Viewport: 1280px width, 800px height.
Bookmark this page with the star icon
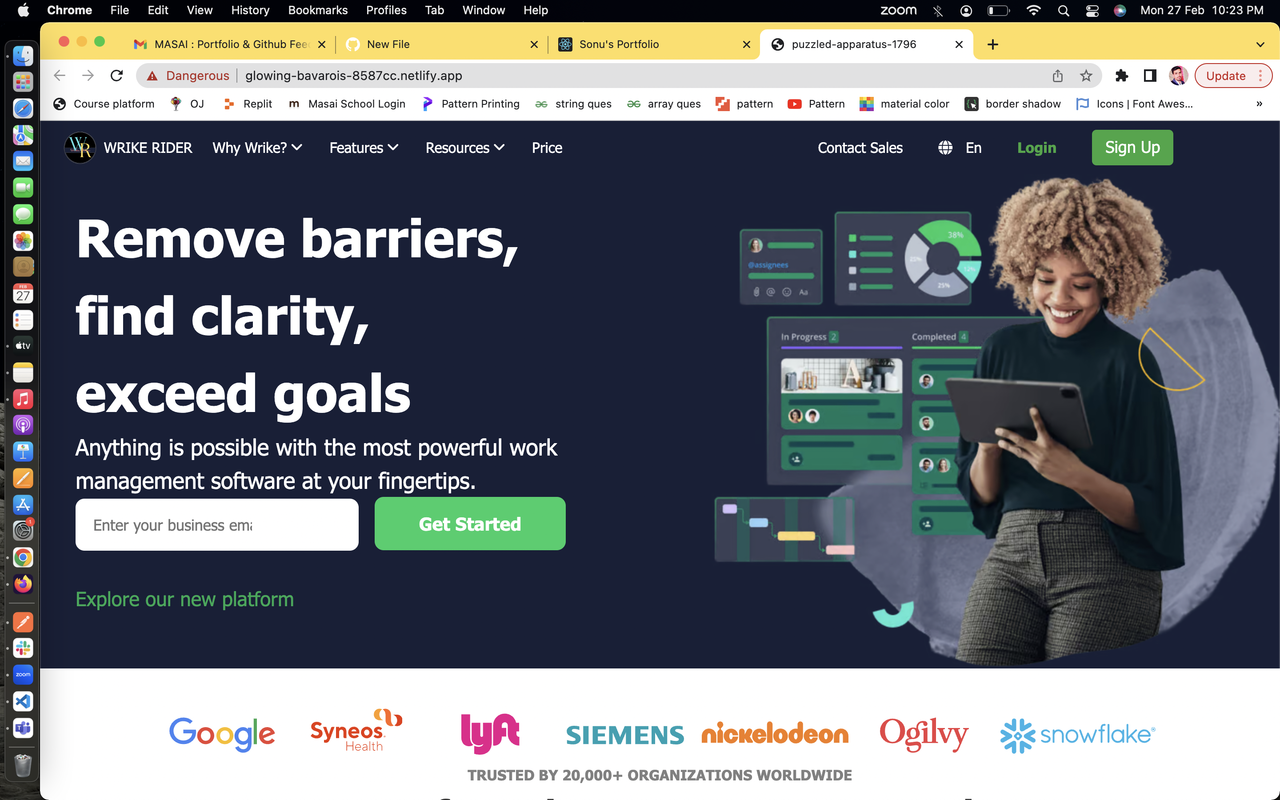(x=1086, y=76)
